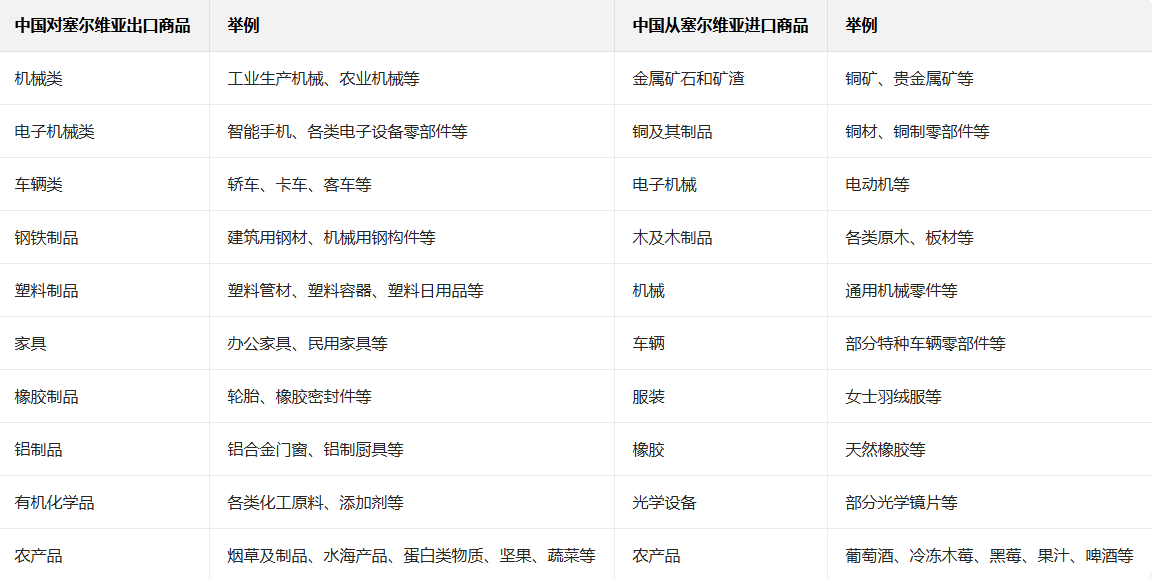The height and width of the screenshot is (579, 1152).
Task: Select the 金属矿石和矿渣 import cell
Action: point(688,78)
